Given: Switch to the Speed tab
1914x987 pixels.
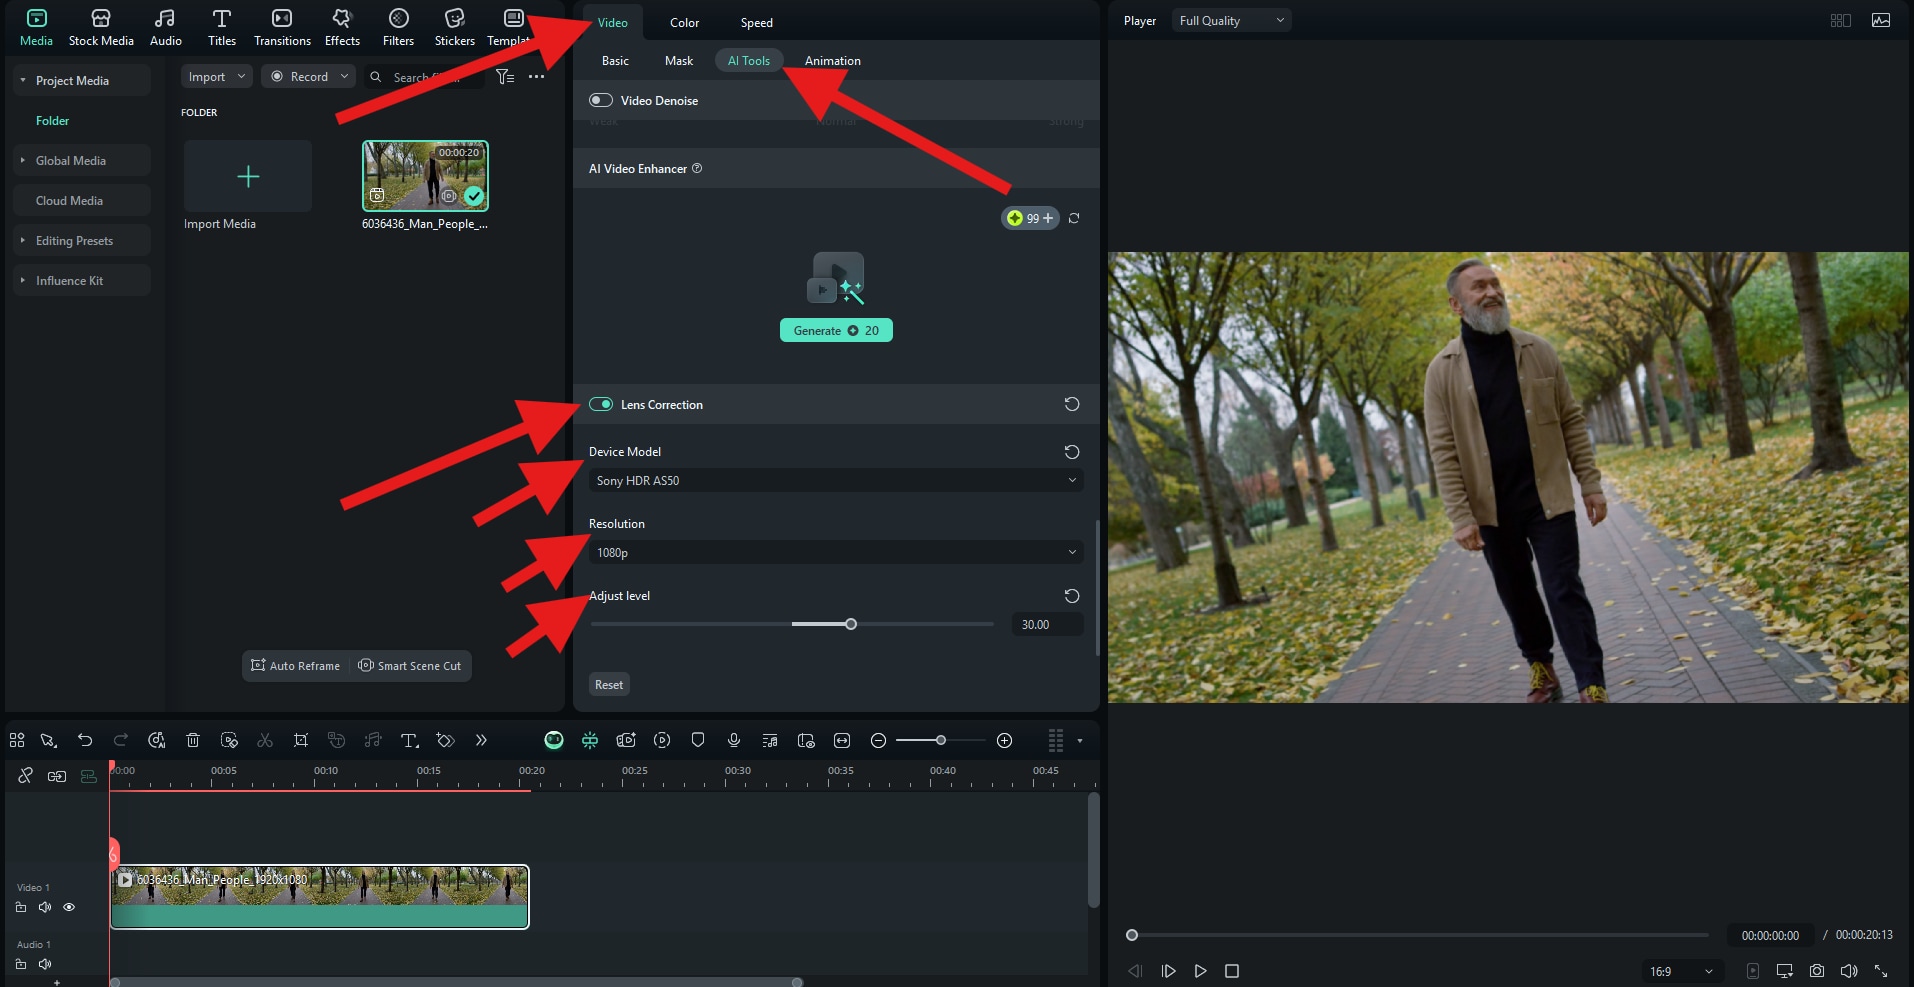Looking at the screenshot, I should pos(756,22).
